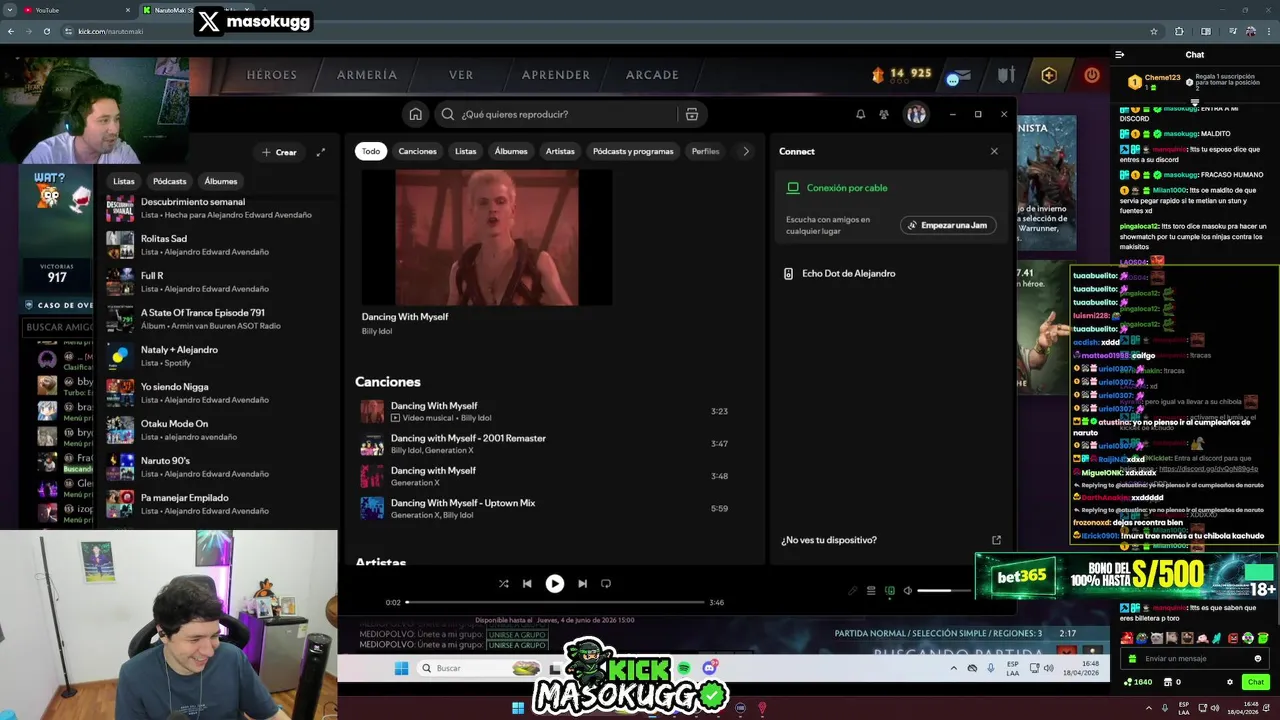The width and height of the screenshot is (1280, 720).
Task: Send message with green Chat button
Action: point(1255,682)
